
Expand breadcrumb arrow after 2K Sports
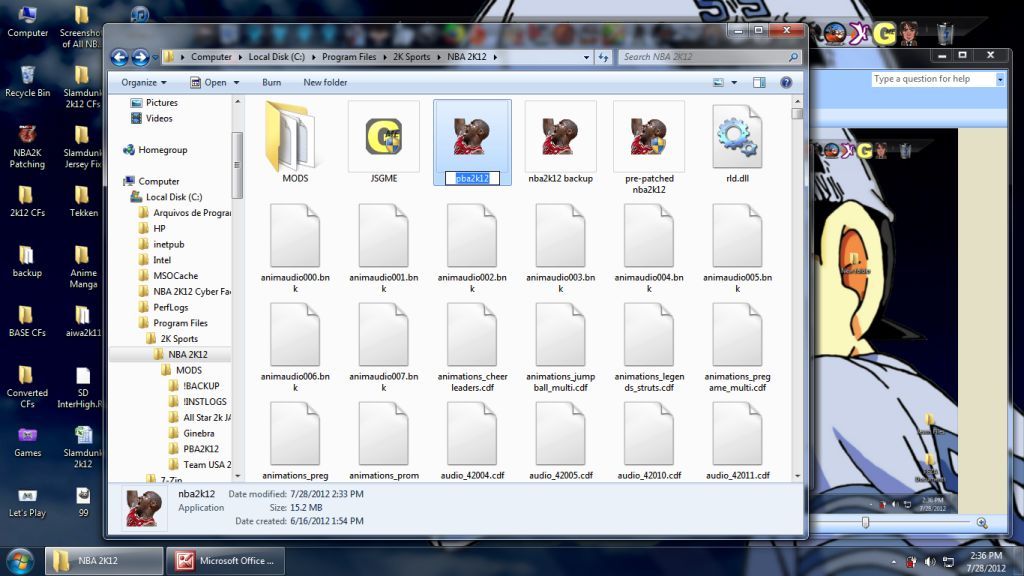pyautogui.click(x=438, y=57)
